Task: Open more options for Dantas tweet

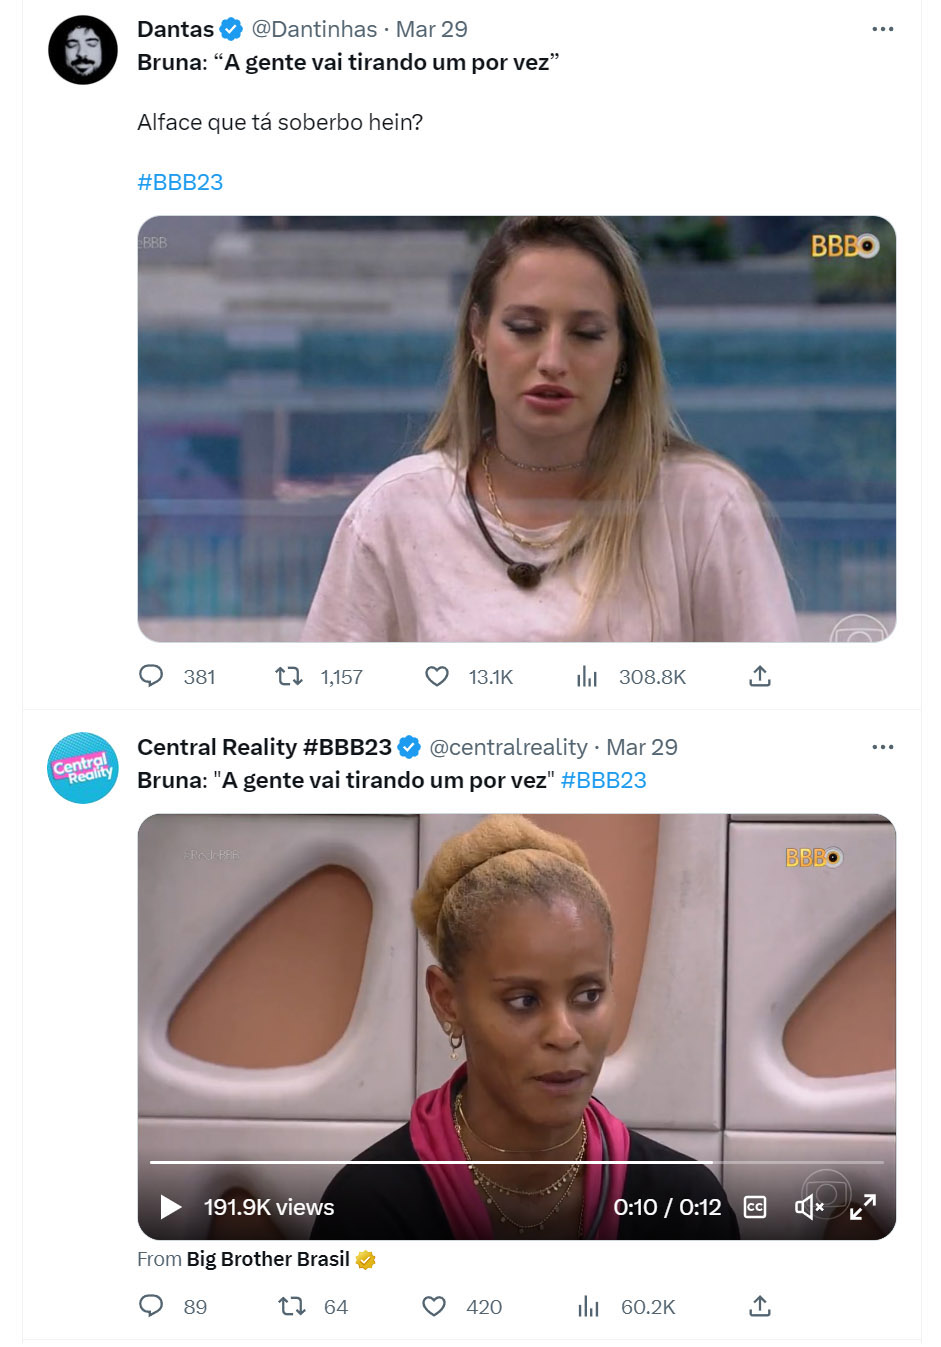Action: 883,29
